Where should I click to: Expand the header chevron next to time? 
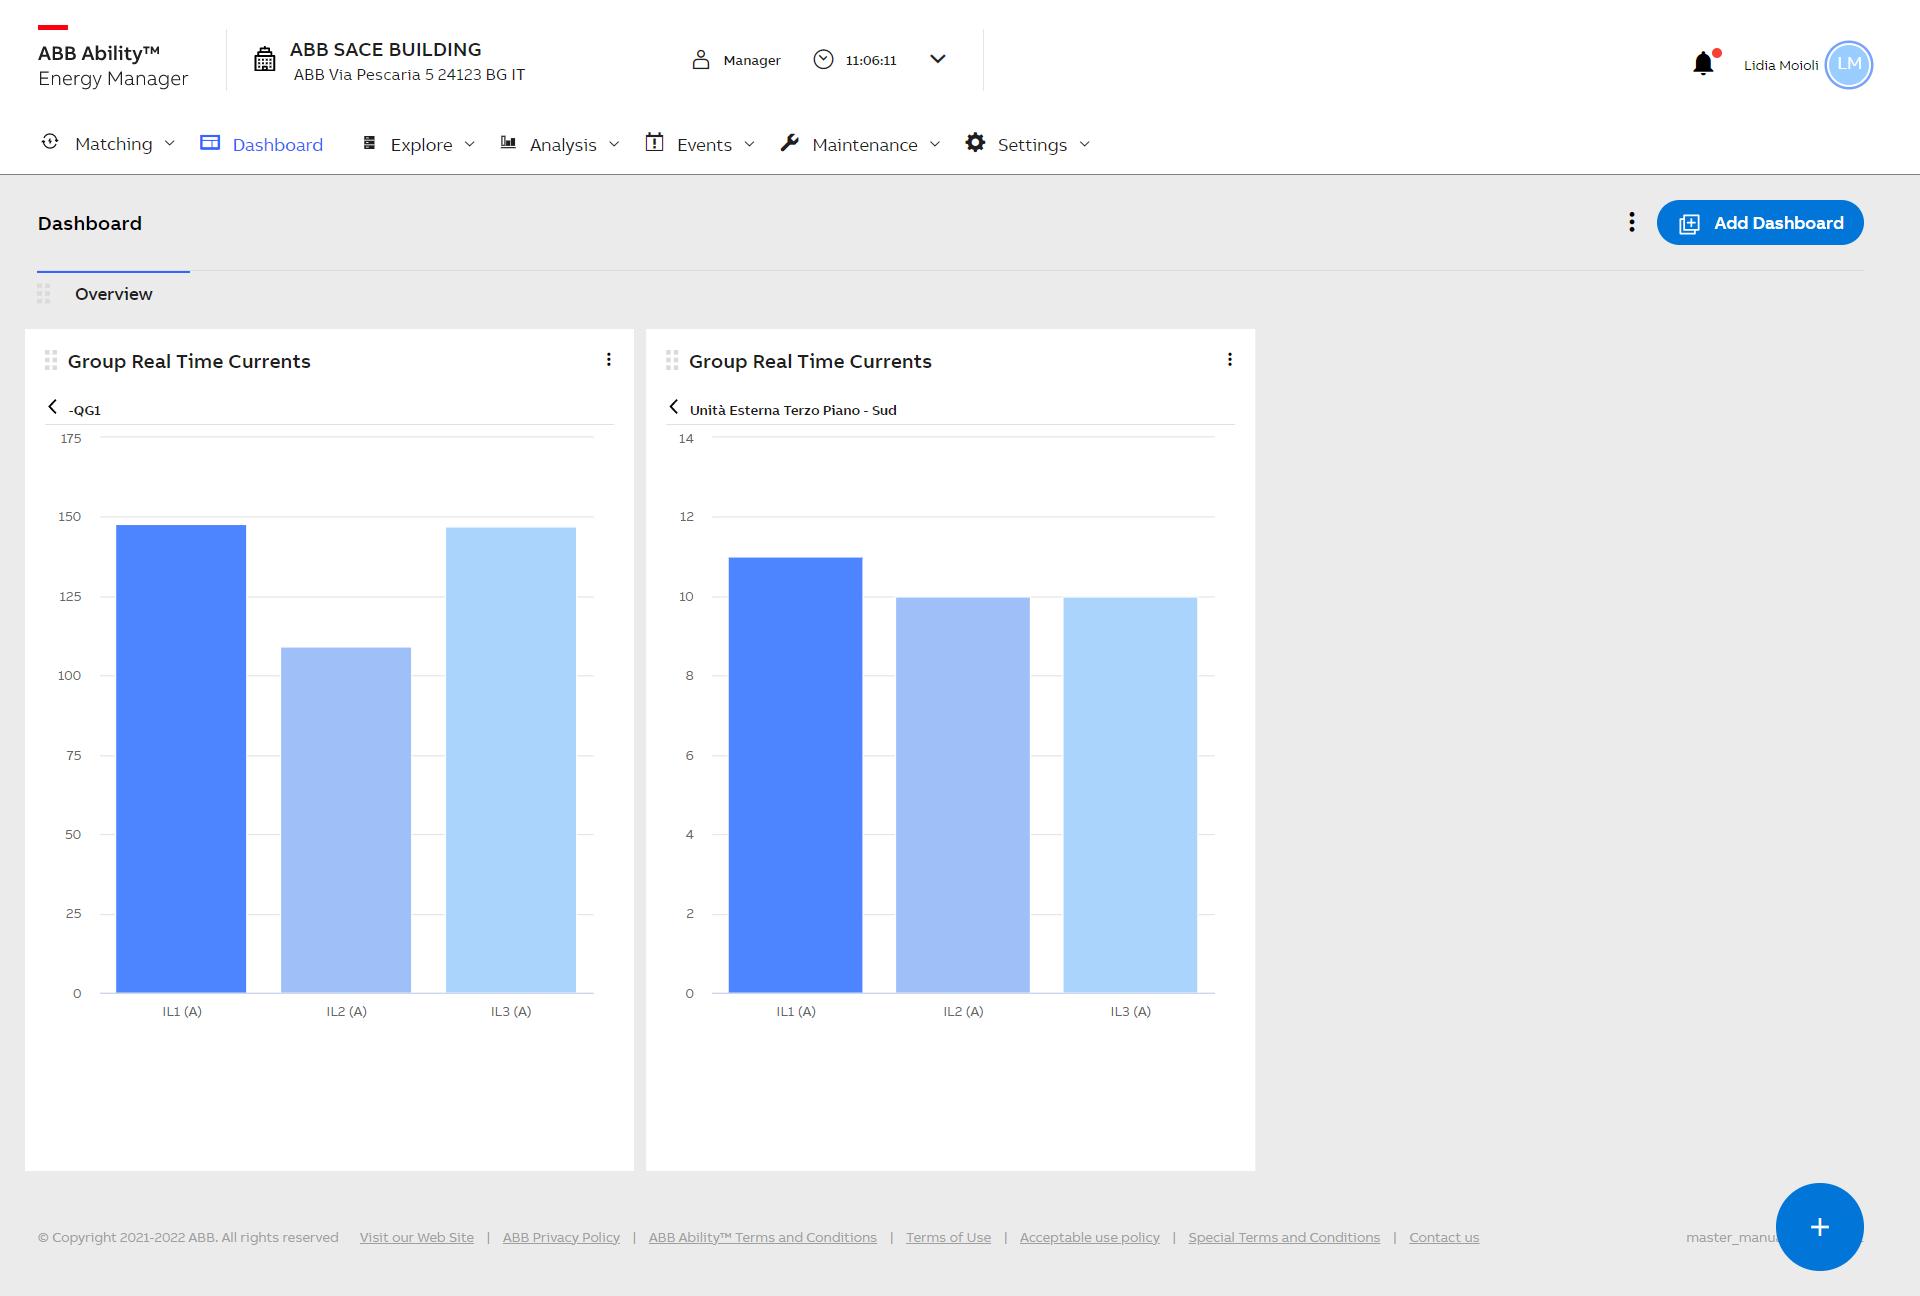937,59
